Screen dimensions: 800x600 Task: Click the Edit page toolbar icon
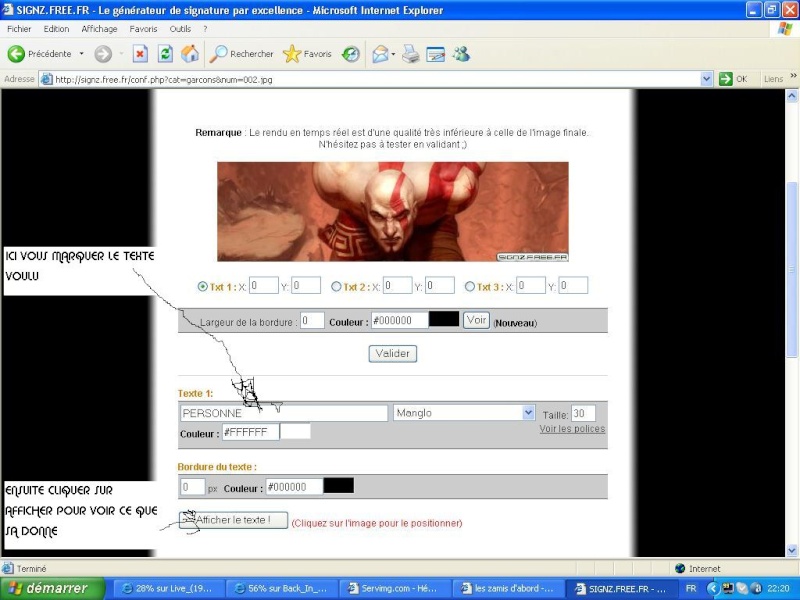(x=435, y=54)
